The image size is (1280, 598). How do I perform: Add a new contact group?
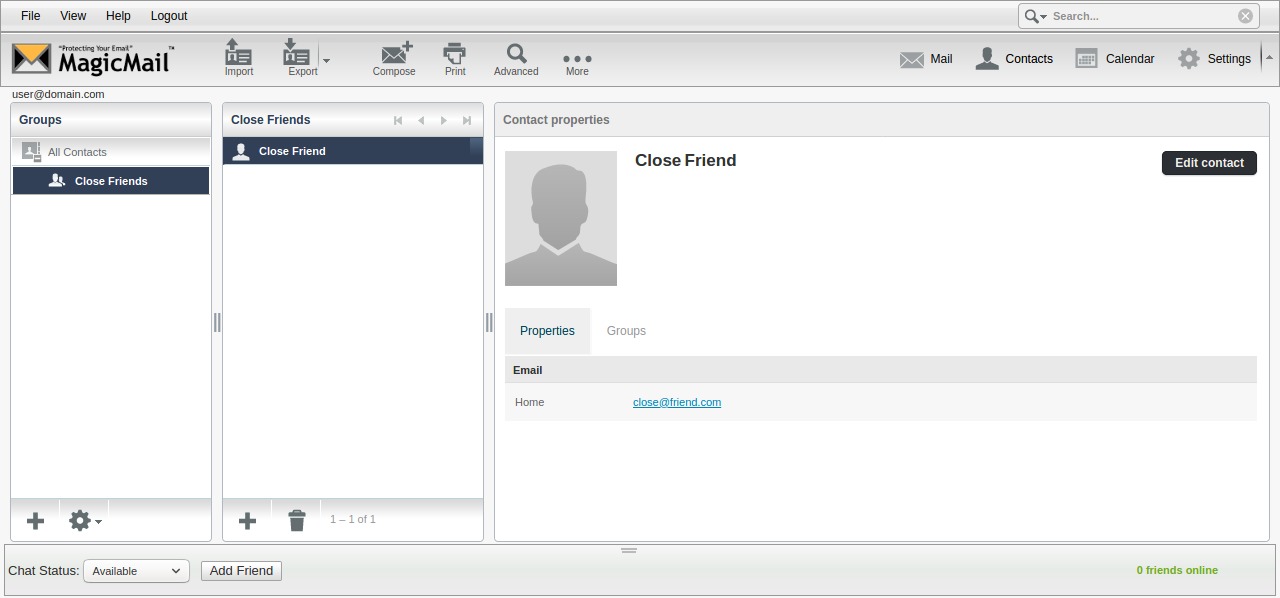point(35,521)
